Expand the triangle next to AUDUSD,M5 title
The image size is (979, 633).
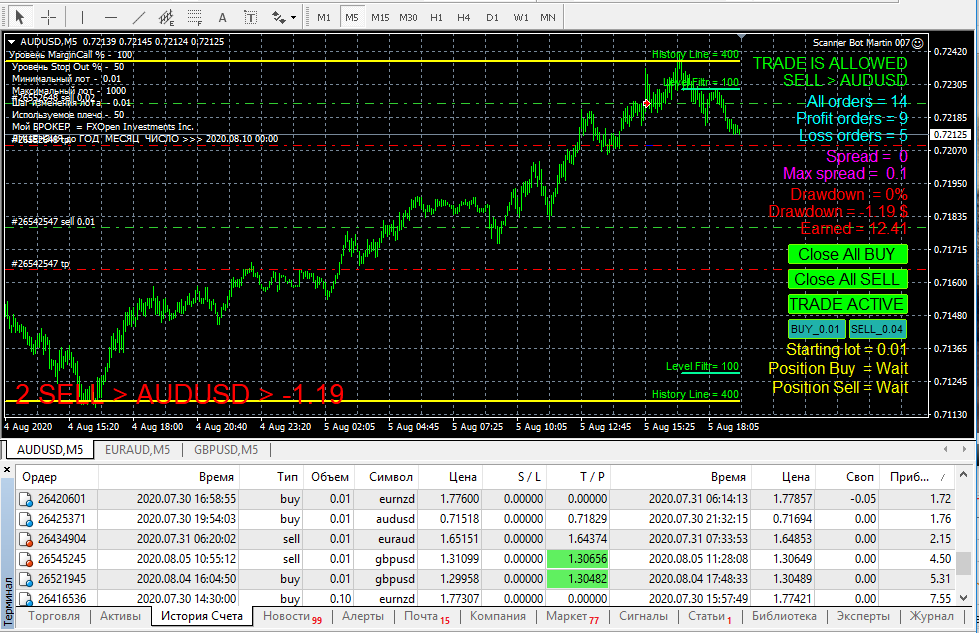click(x=11, y=41)
